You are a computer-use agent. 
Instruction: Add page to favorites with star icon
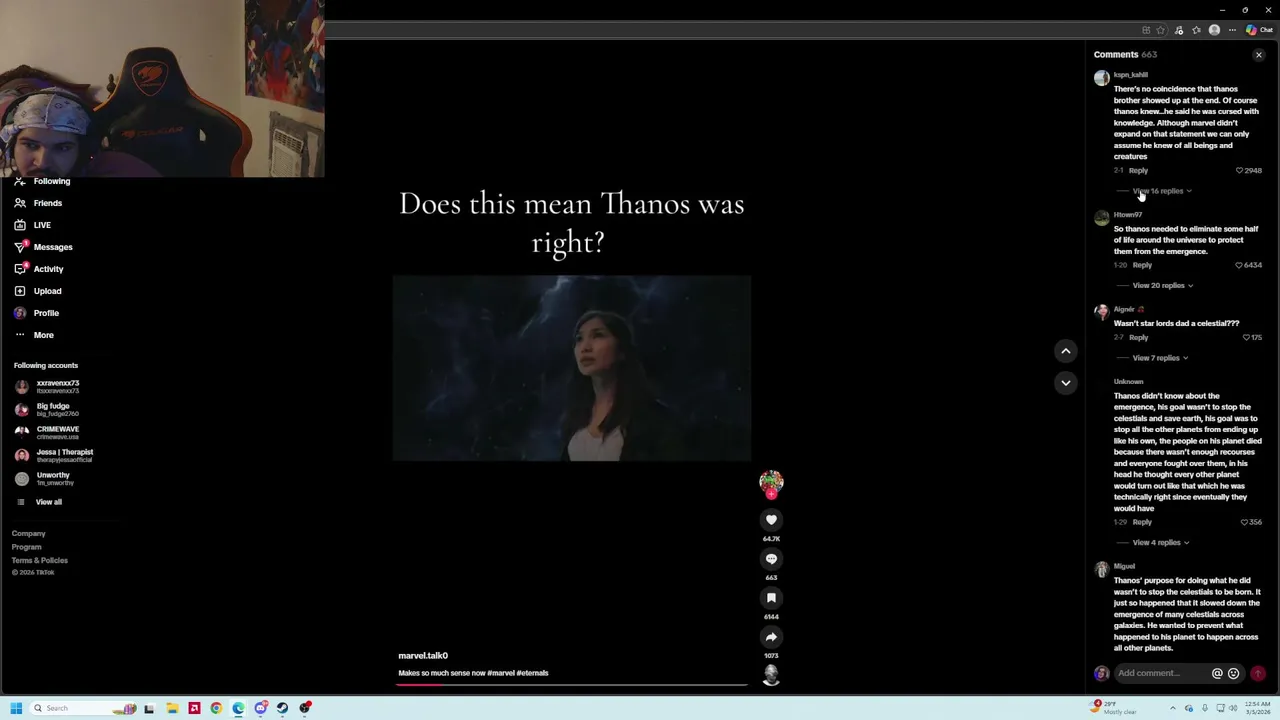(1161, 30)
